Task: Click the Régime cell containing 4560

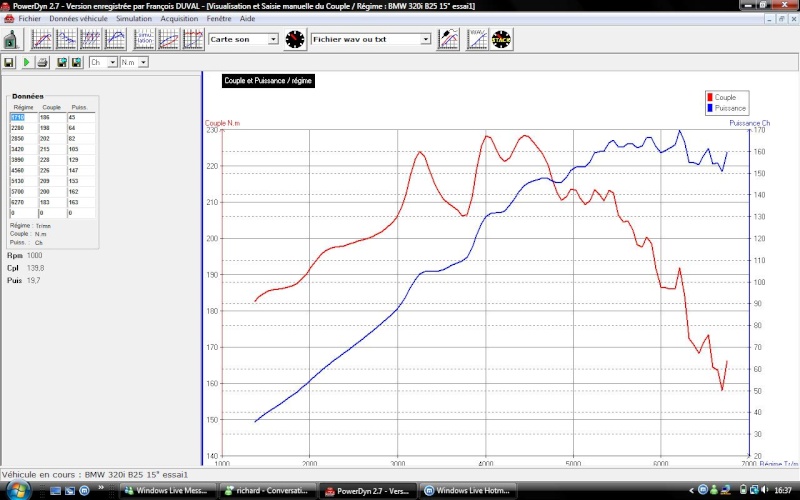Action: click(x=23, y=170)
